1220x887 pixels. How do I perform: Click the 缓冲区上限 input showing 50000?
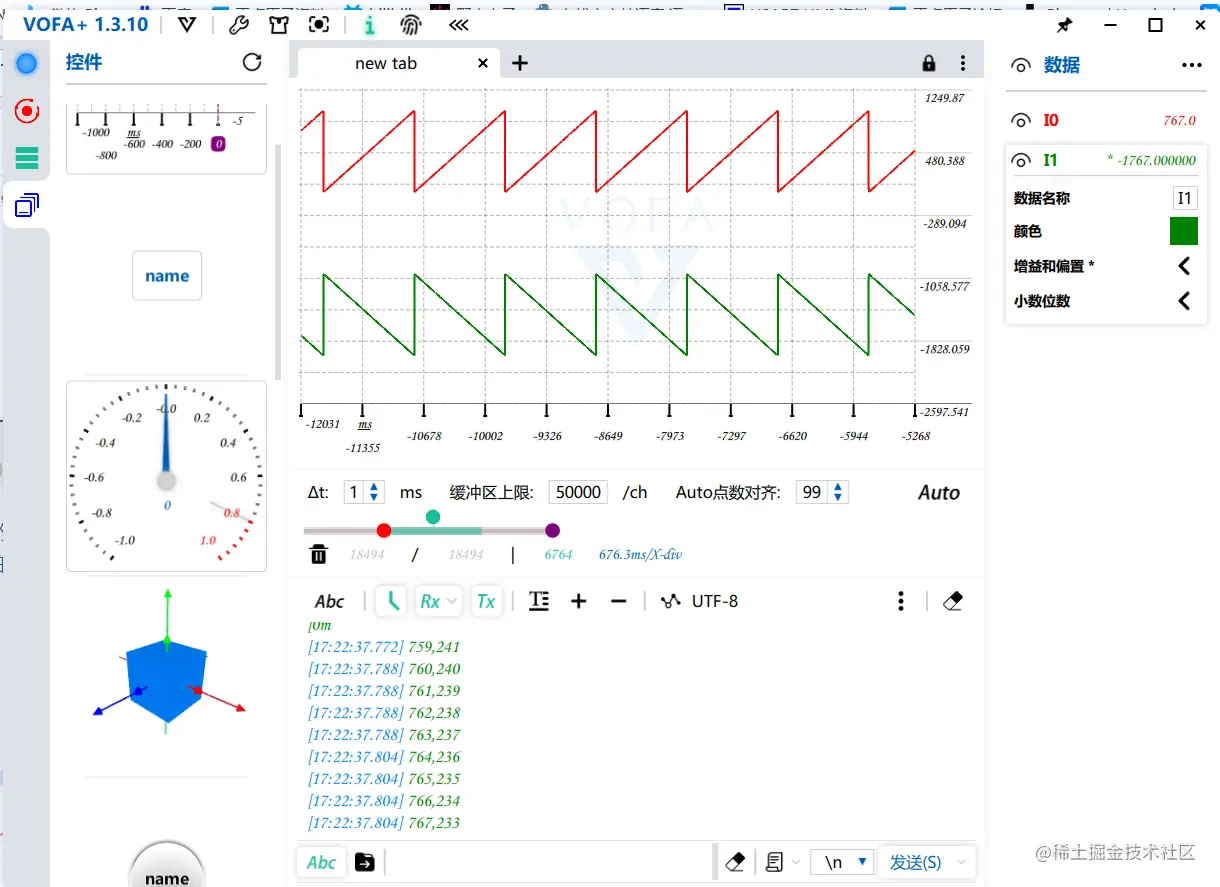578,492
